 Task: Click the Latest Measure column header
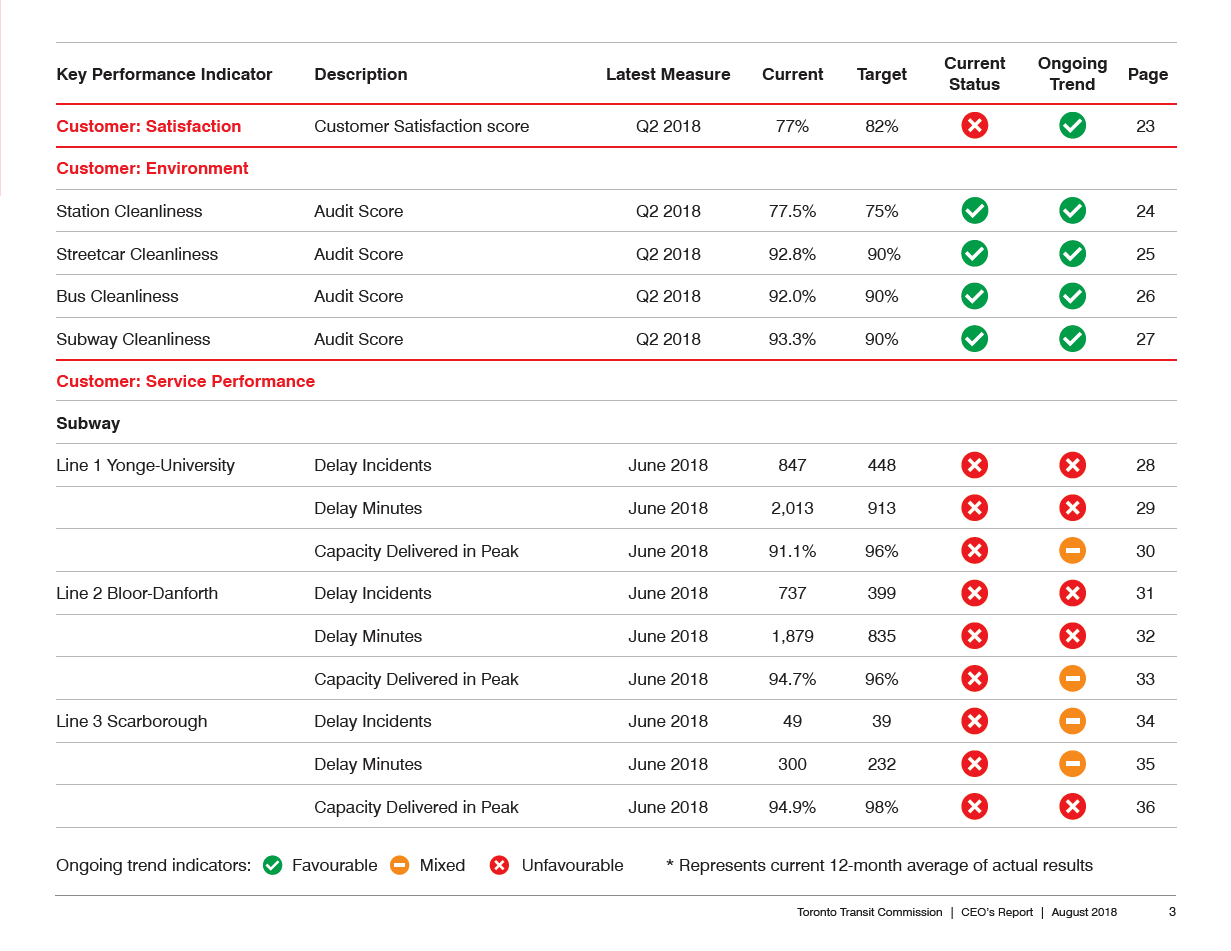coord(668,74)
